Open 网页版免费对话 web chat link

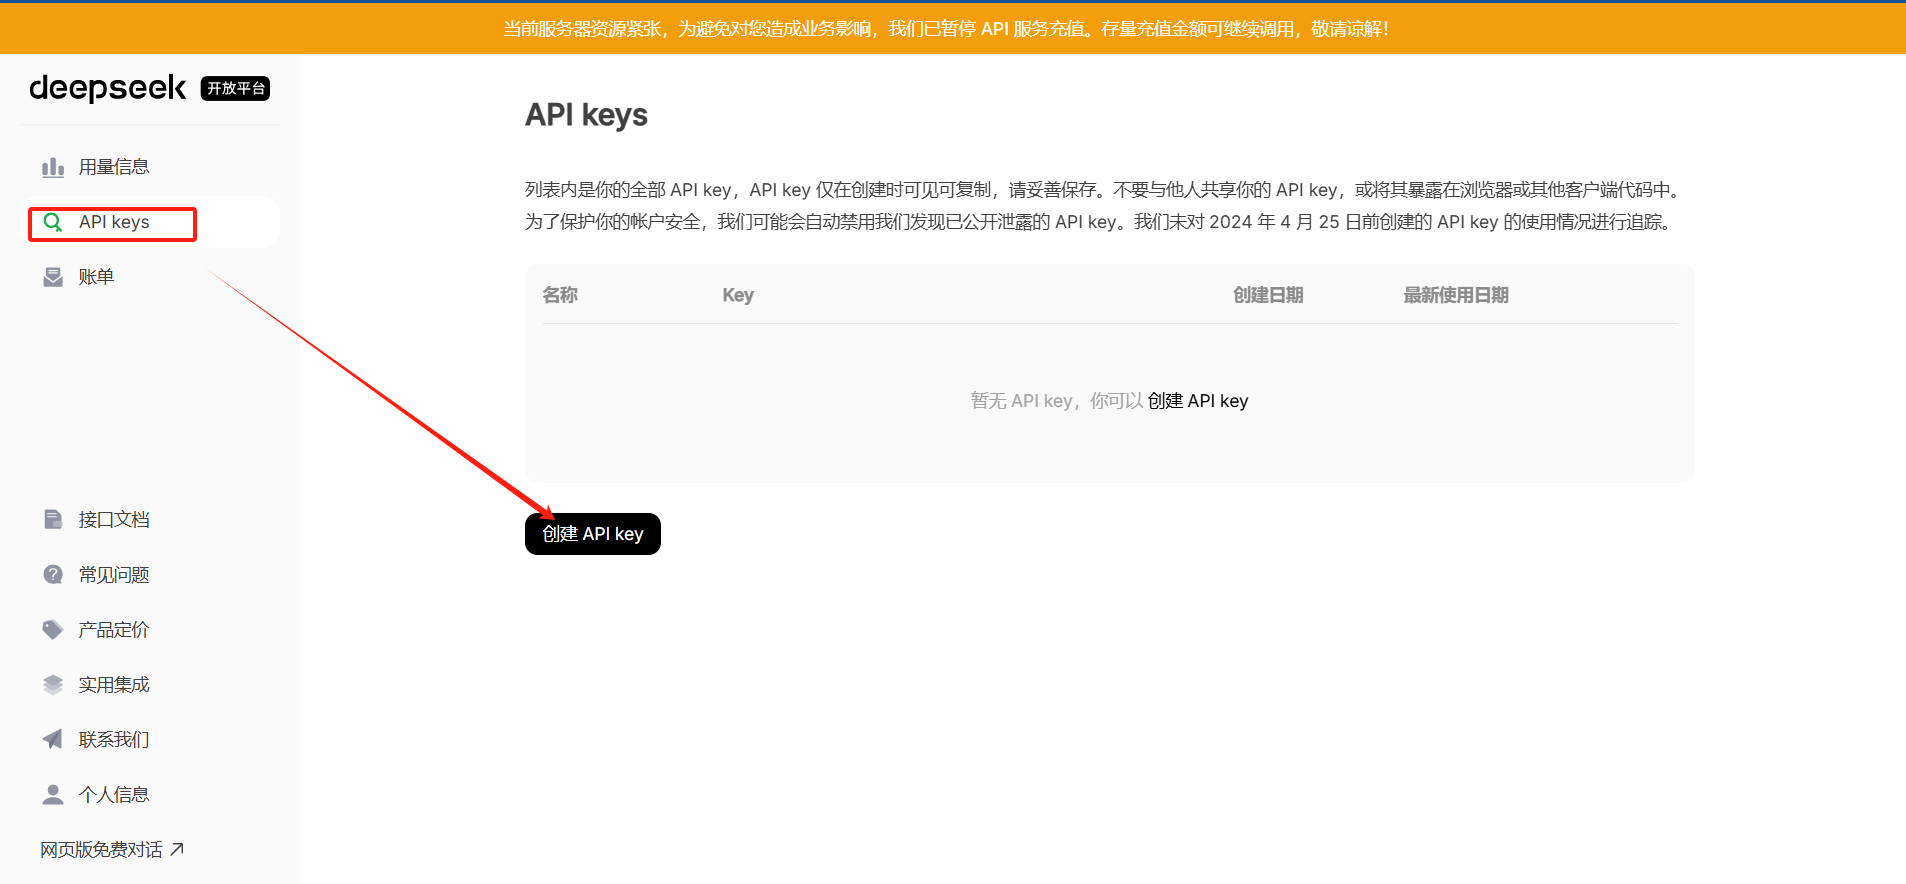pos(112,849)
